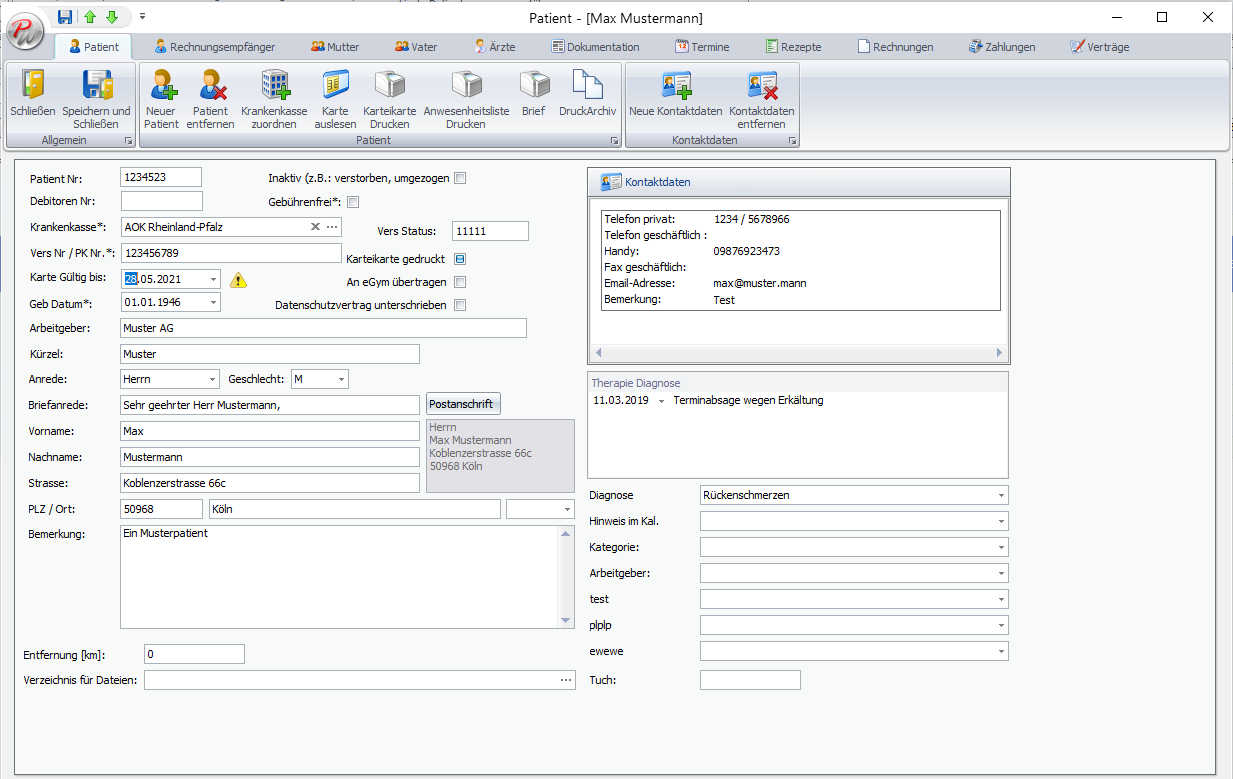
Task: Remove contact data via Kontaktdaten entfernen
Action: (x=761, y=97)
